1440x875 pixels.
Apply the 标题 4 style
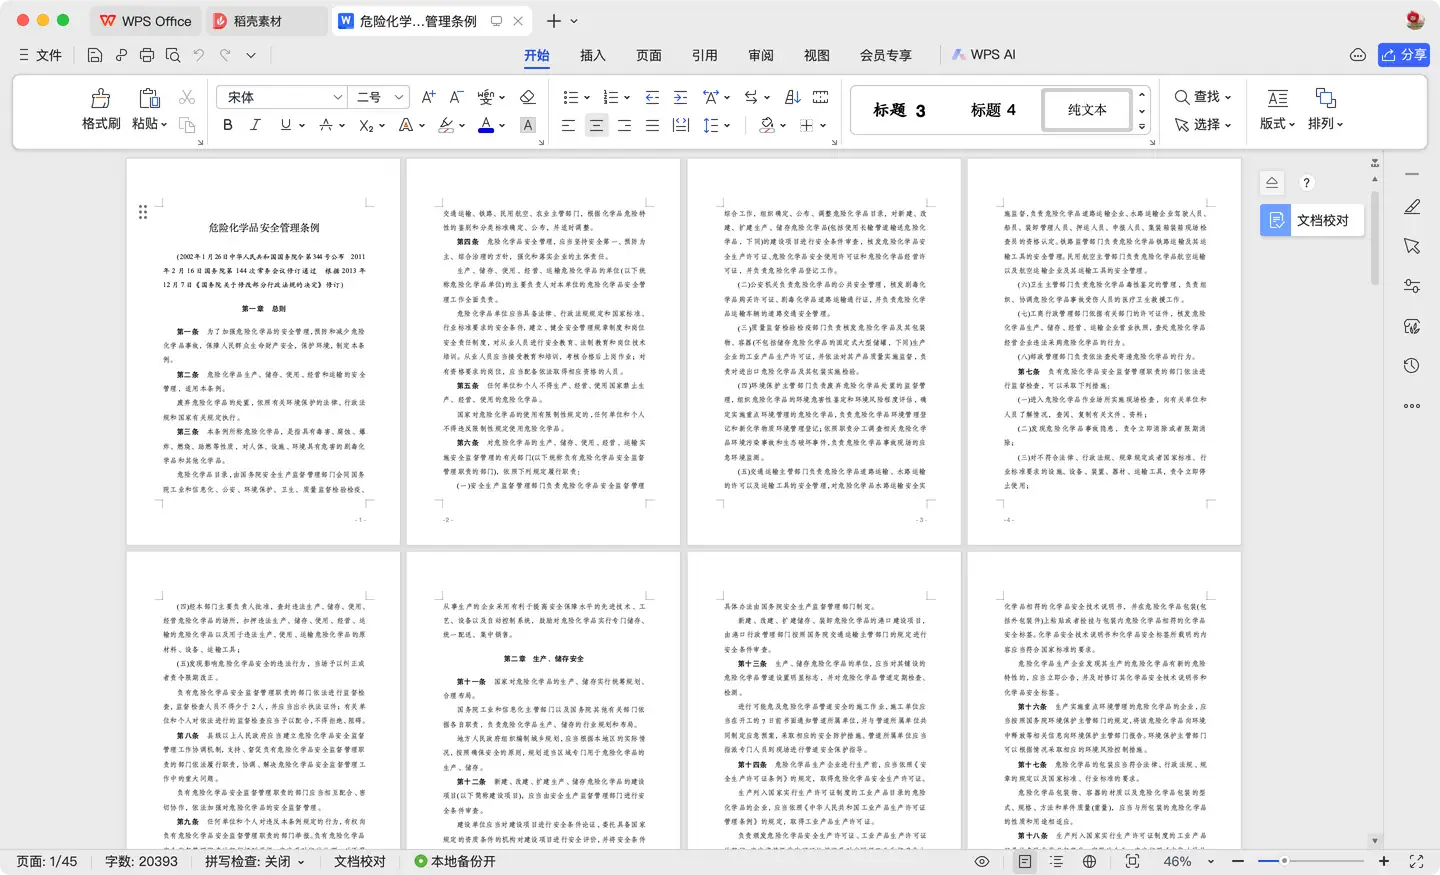pyautogui.click(x=993, y=110)
